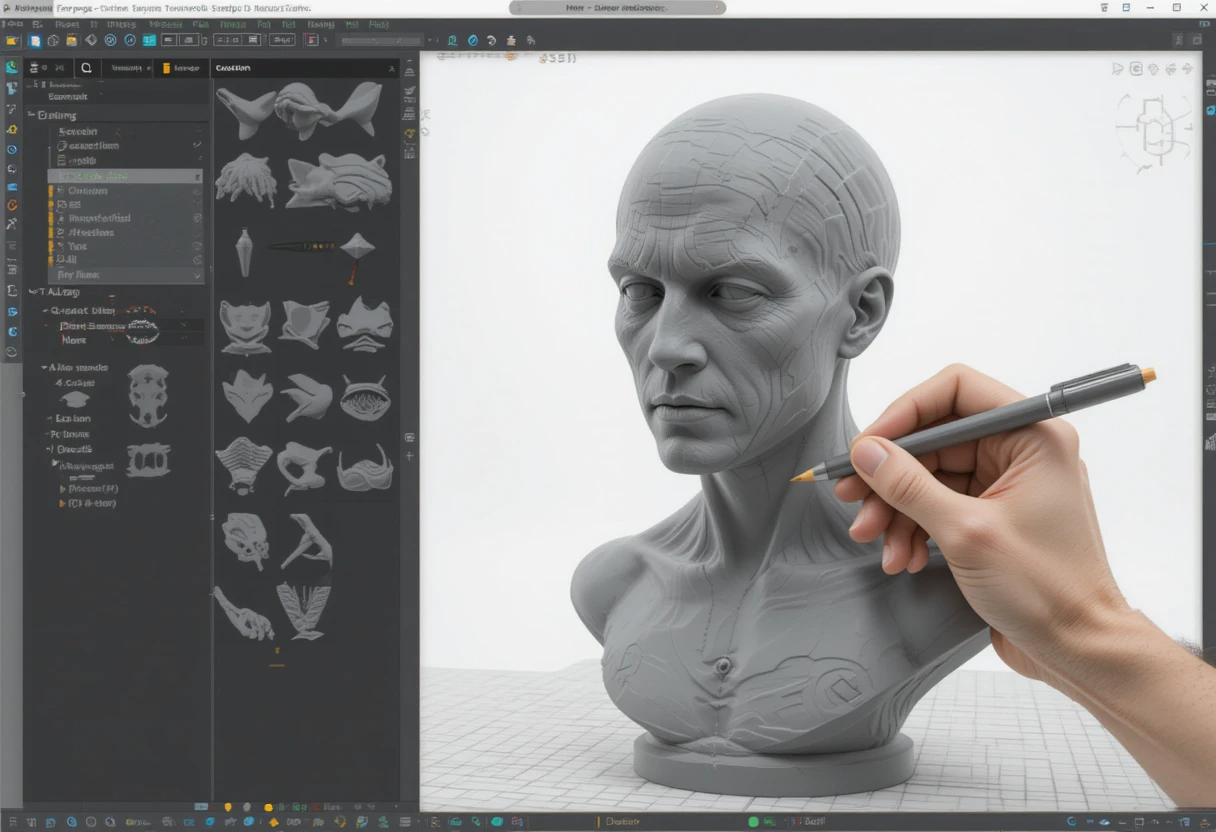Click the yellow folder icon in top toolbar
Screen dimensions: 1216x832
[12, 41]
